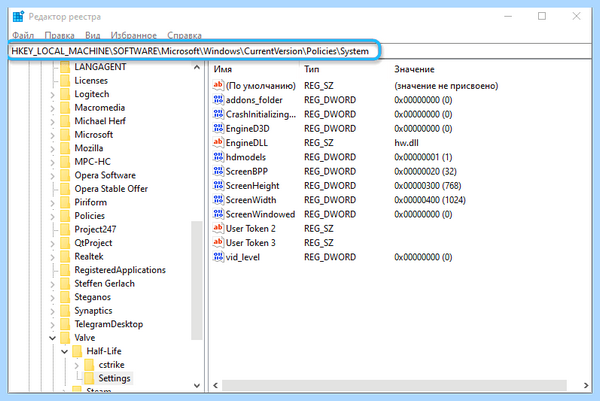Collapse the Valve key
600x401 pixels.
pyautogui.click(x=52, y=338)
